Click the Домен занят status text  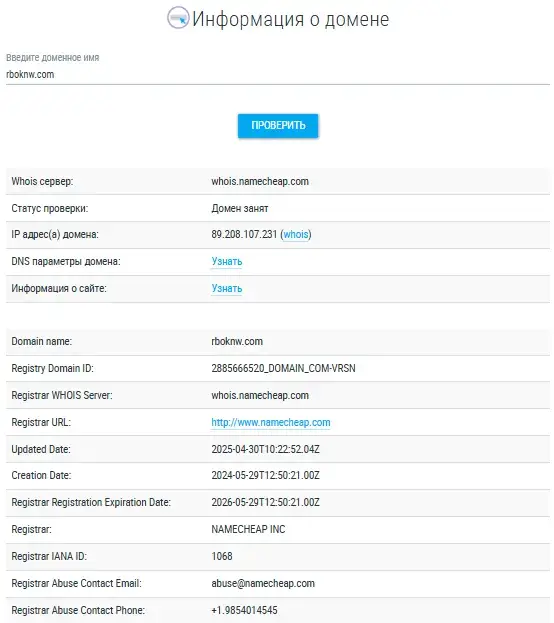[240, 209]
